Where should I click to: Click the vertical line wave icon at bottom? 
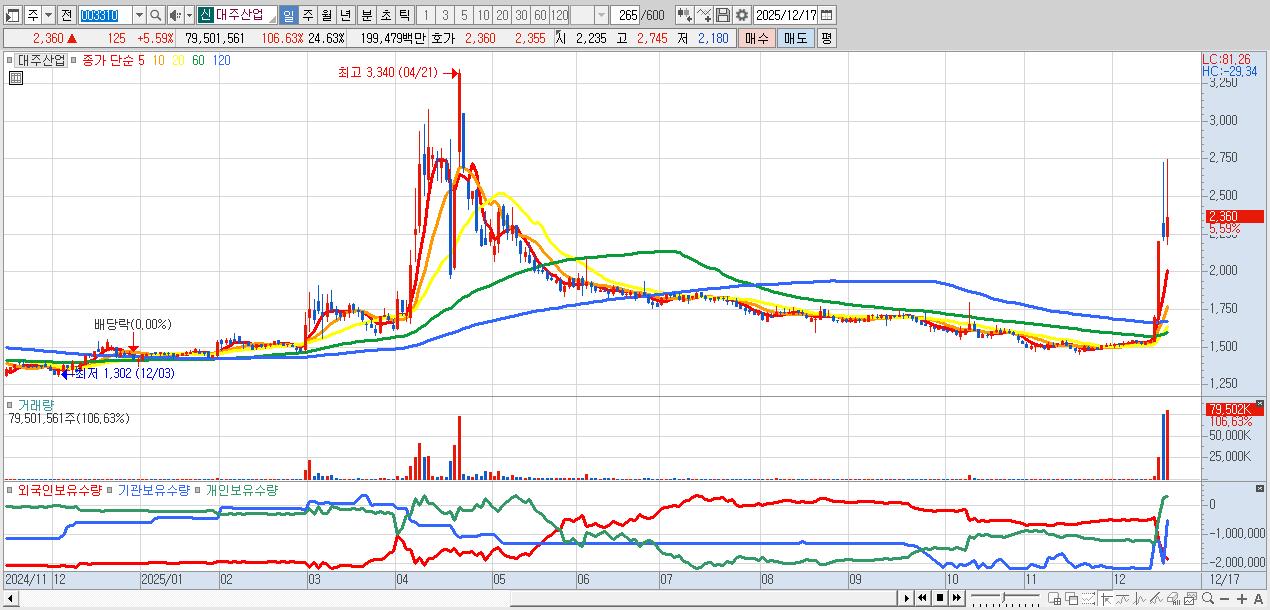[1140, 598]
